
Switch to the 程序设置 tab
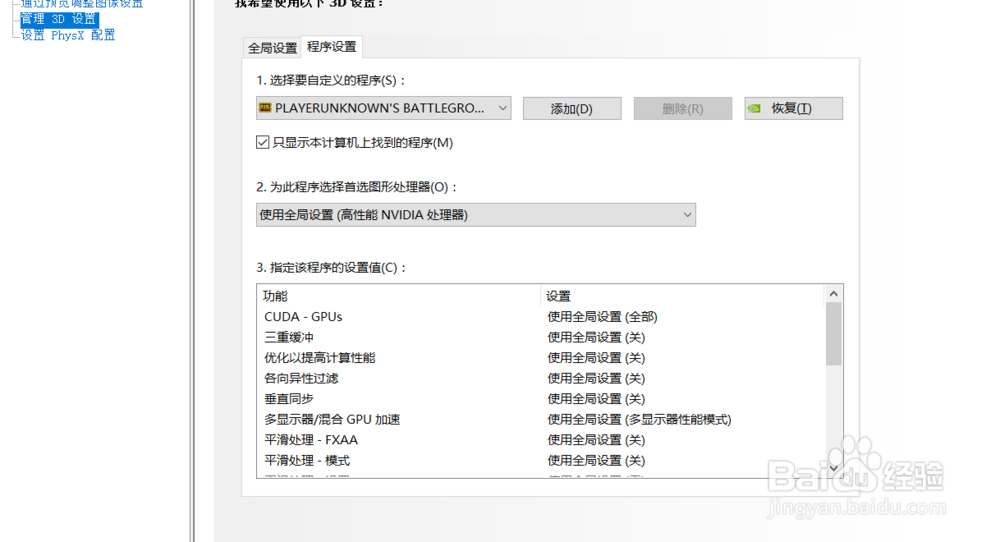[332, 47]
